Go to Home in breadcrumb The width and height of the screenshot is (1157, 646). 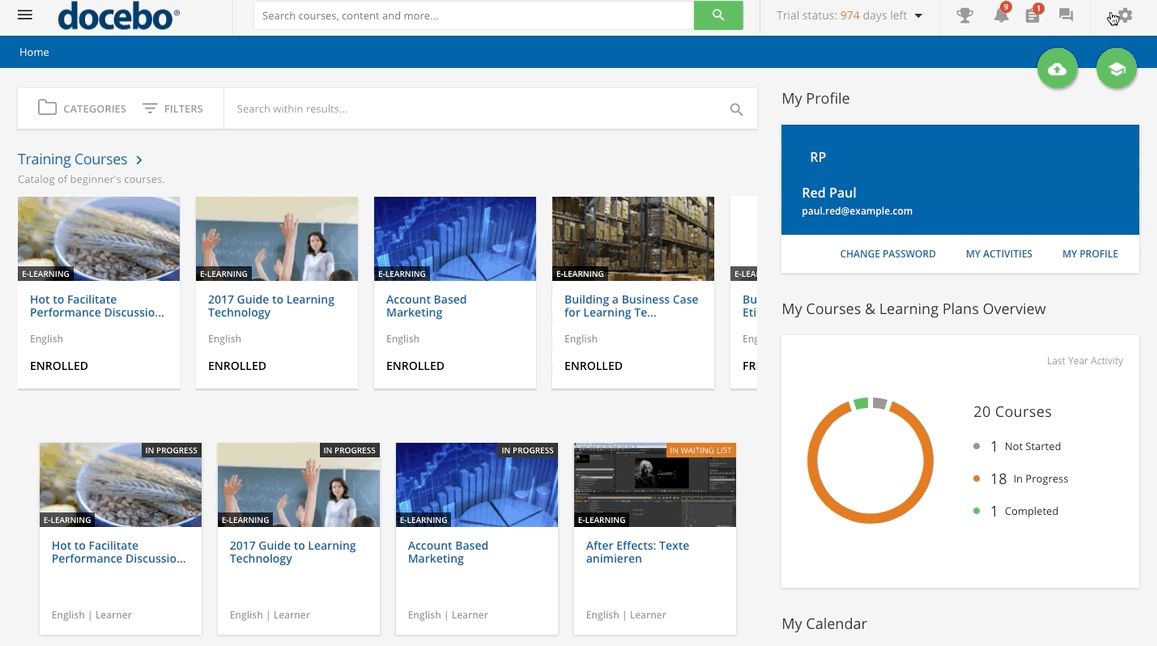tap(34, 52)
